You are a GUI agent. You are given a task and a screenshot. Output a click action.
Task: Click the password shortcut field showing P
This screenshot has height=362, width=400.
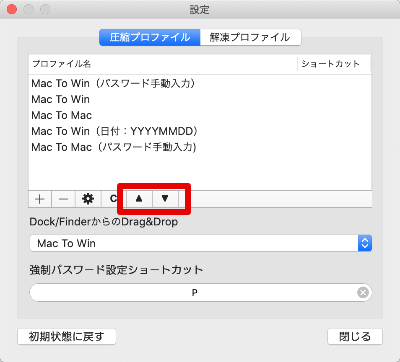click(201, 293)
